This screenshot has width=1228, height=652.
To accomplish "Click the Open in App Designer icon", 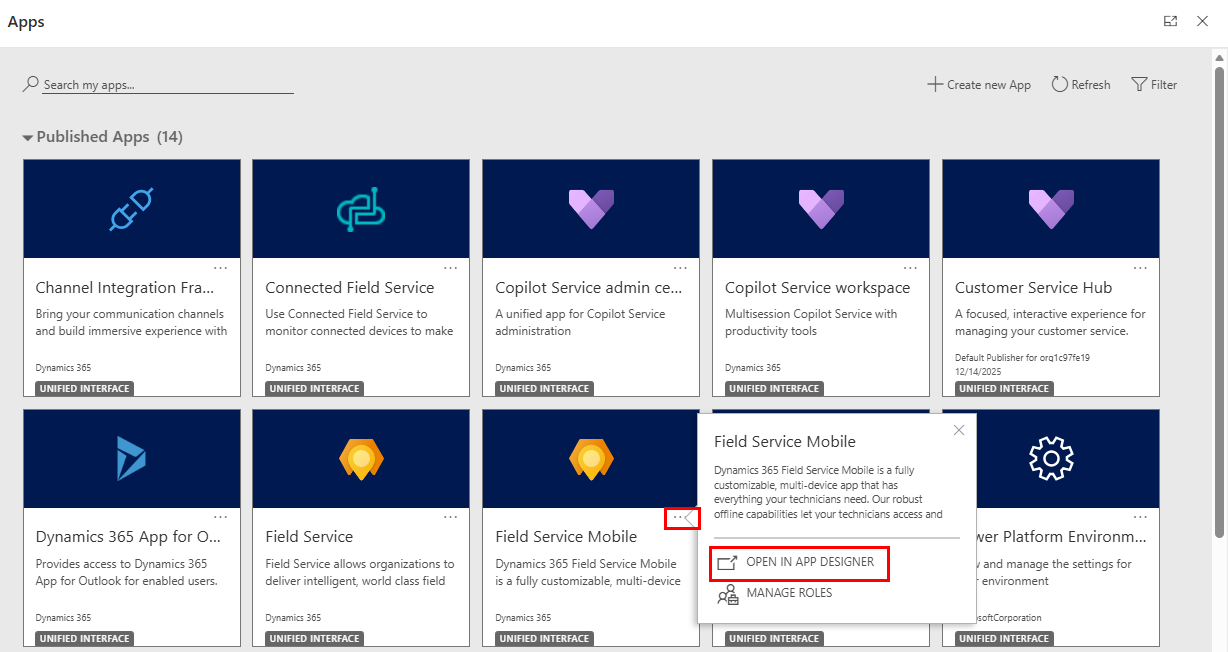I will 727,563.
